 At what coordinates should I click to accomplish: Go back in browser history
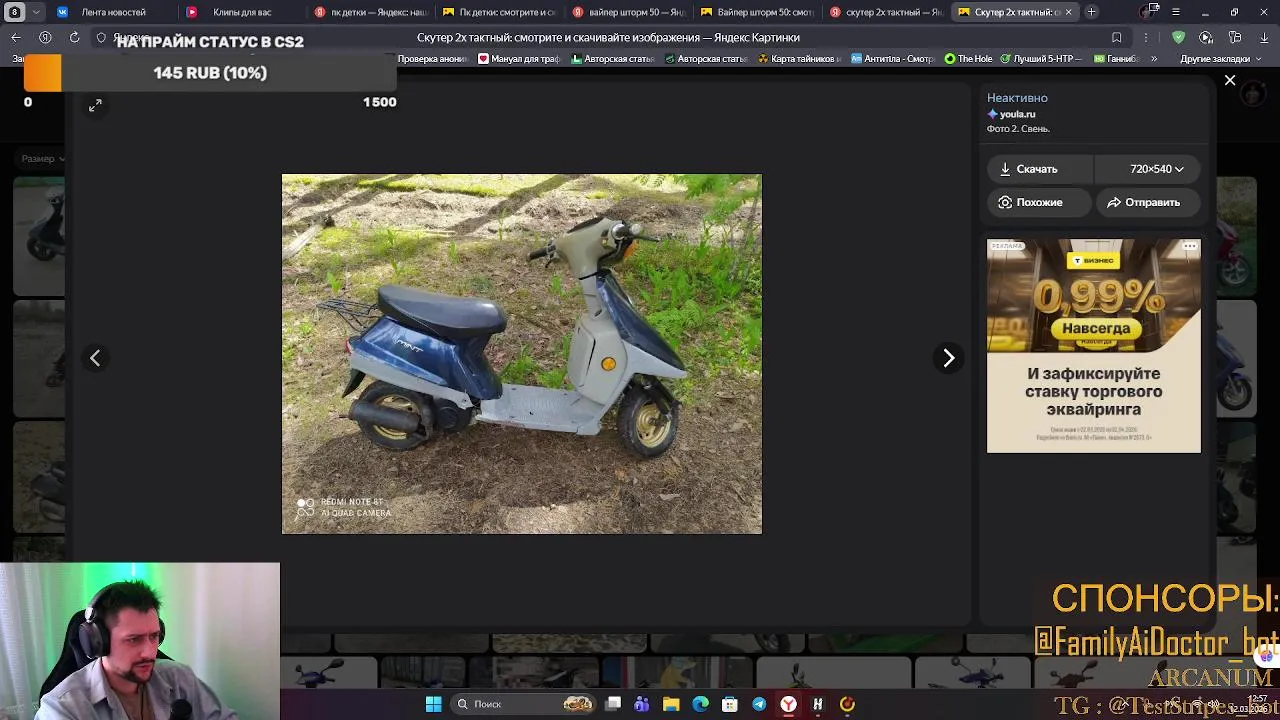(x=16, y=37)
